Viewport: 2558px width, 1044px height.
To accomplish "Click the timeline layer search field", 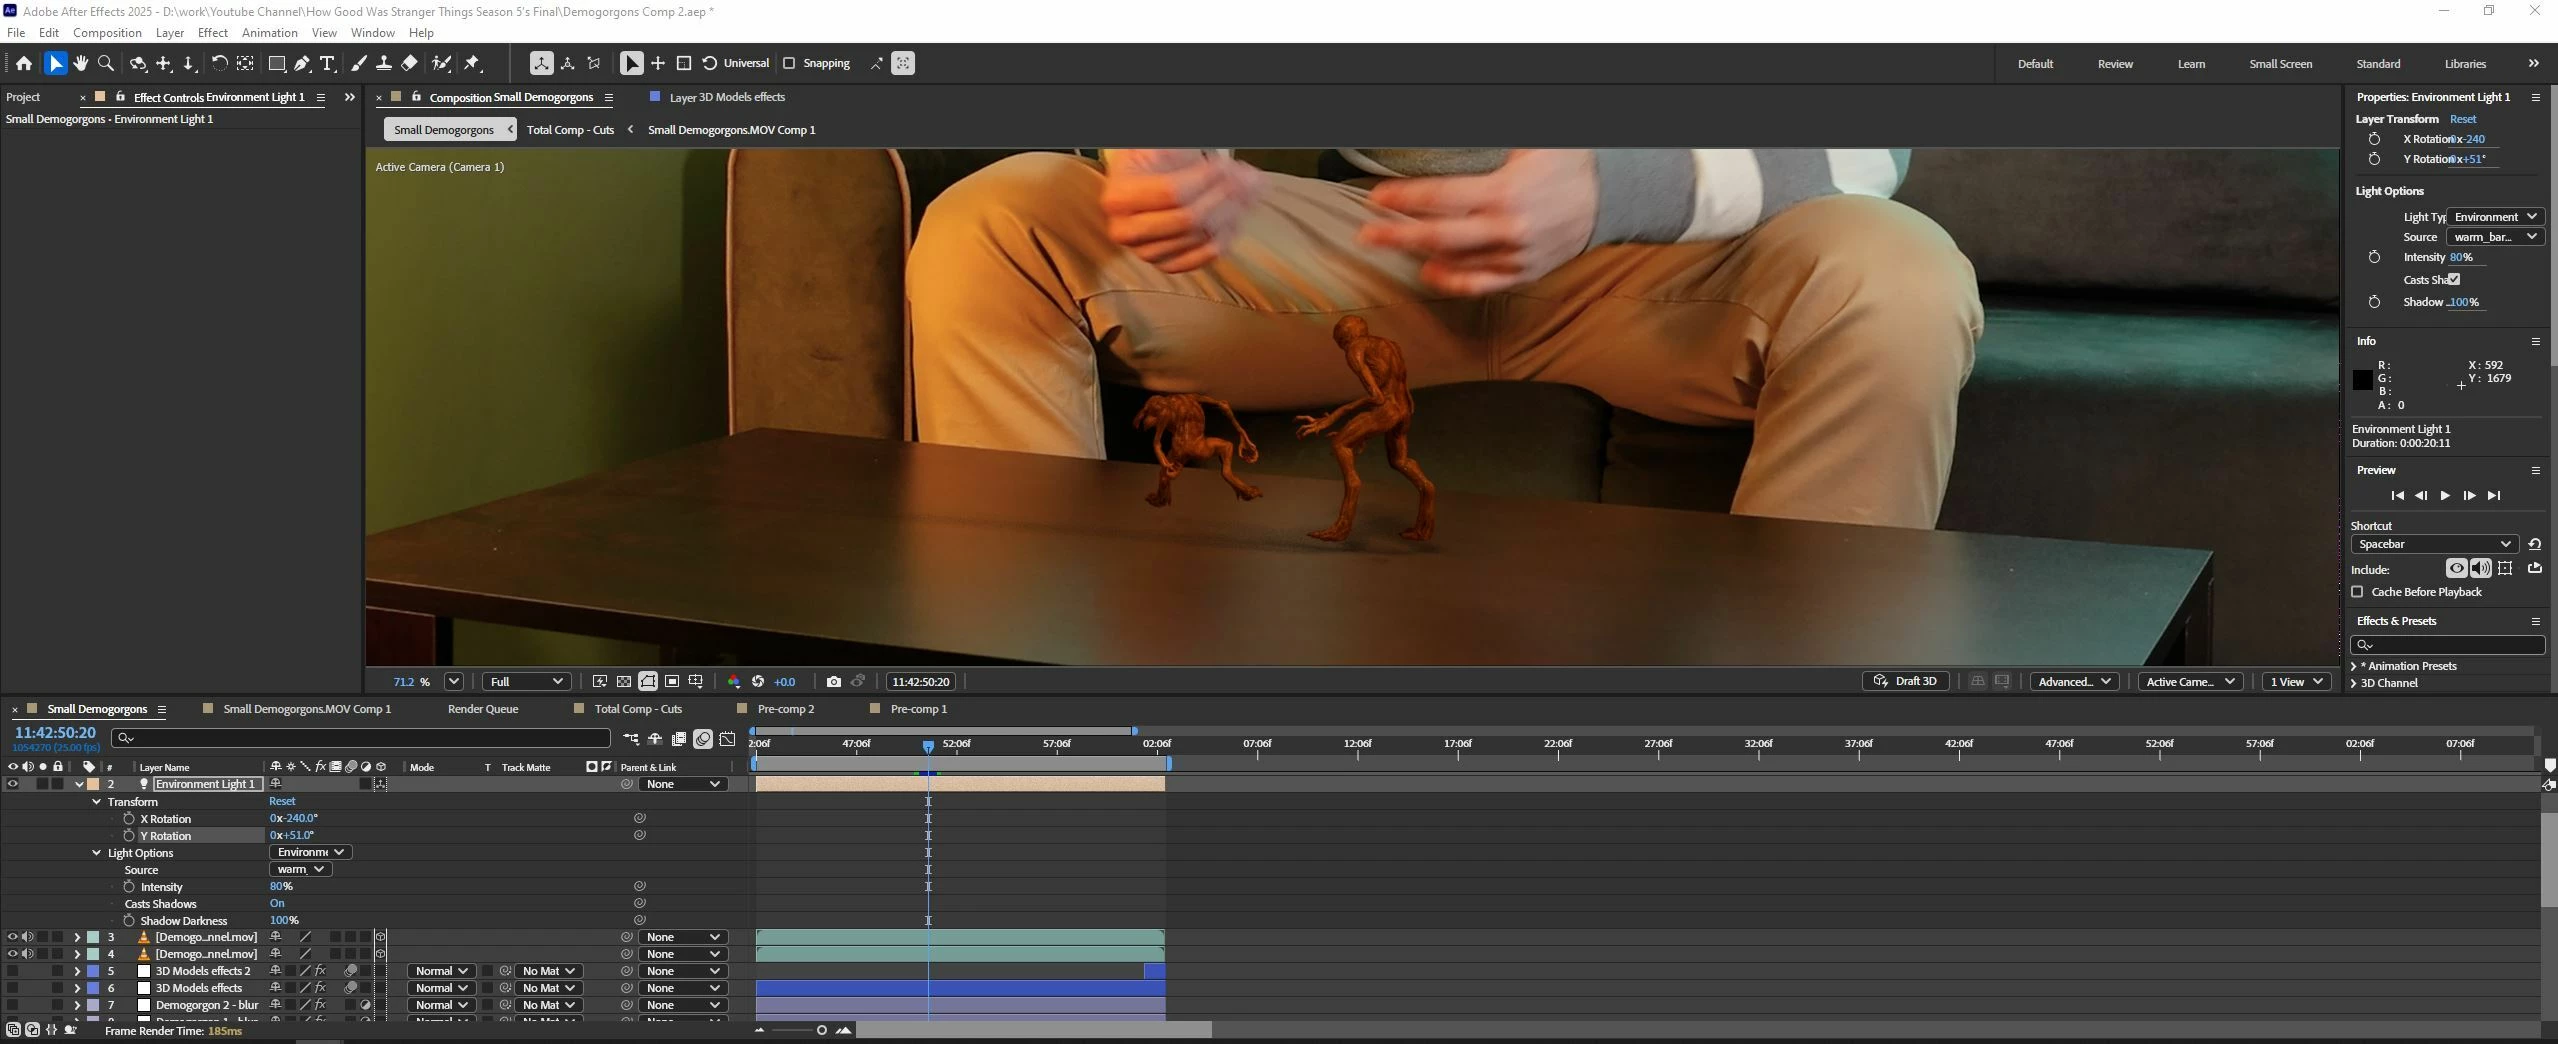I will (361, 738).
